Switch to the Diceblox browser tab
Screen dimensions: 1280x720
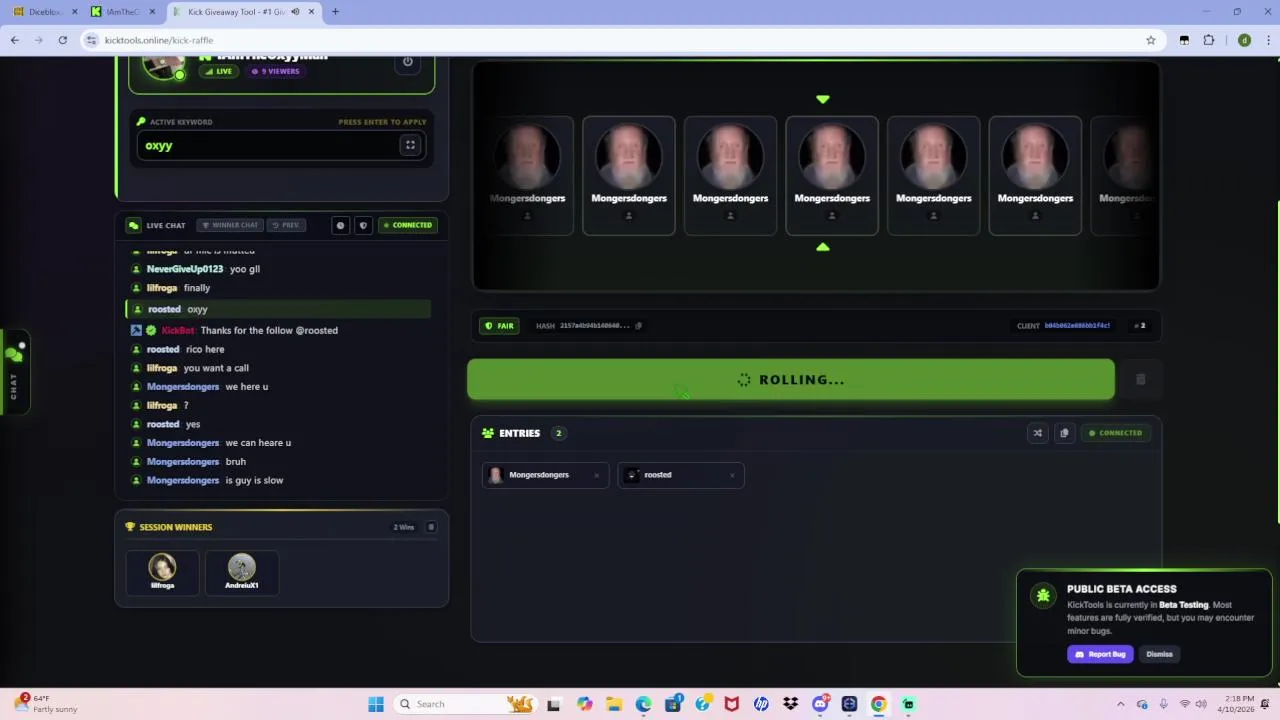tap(44, 12)
